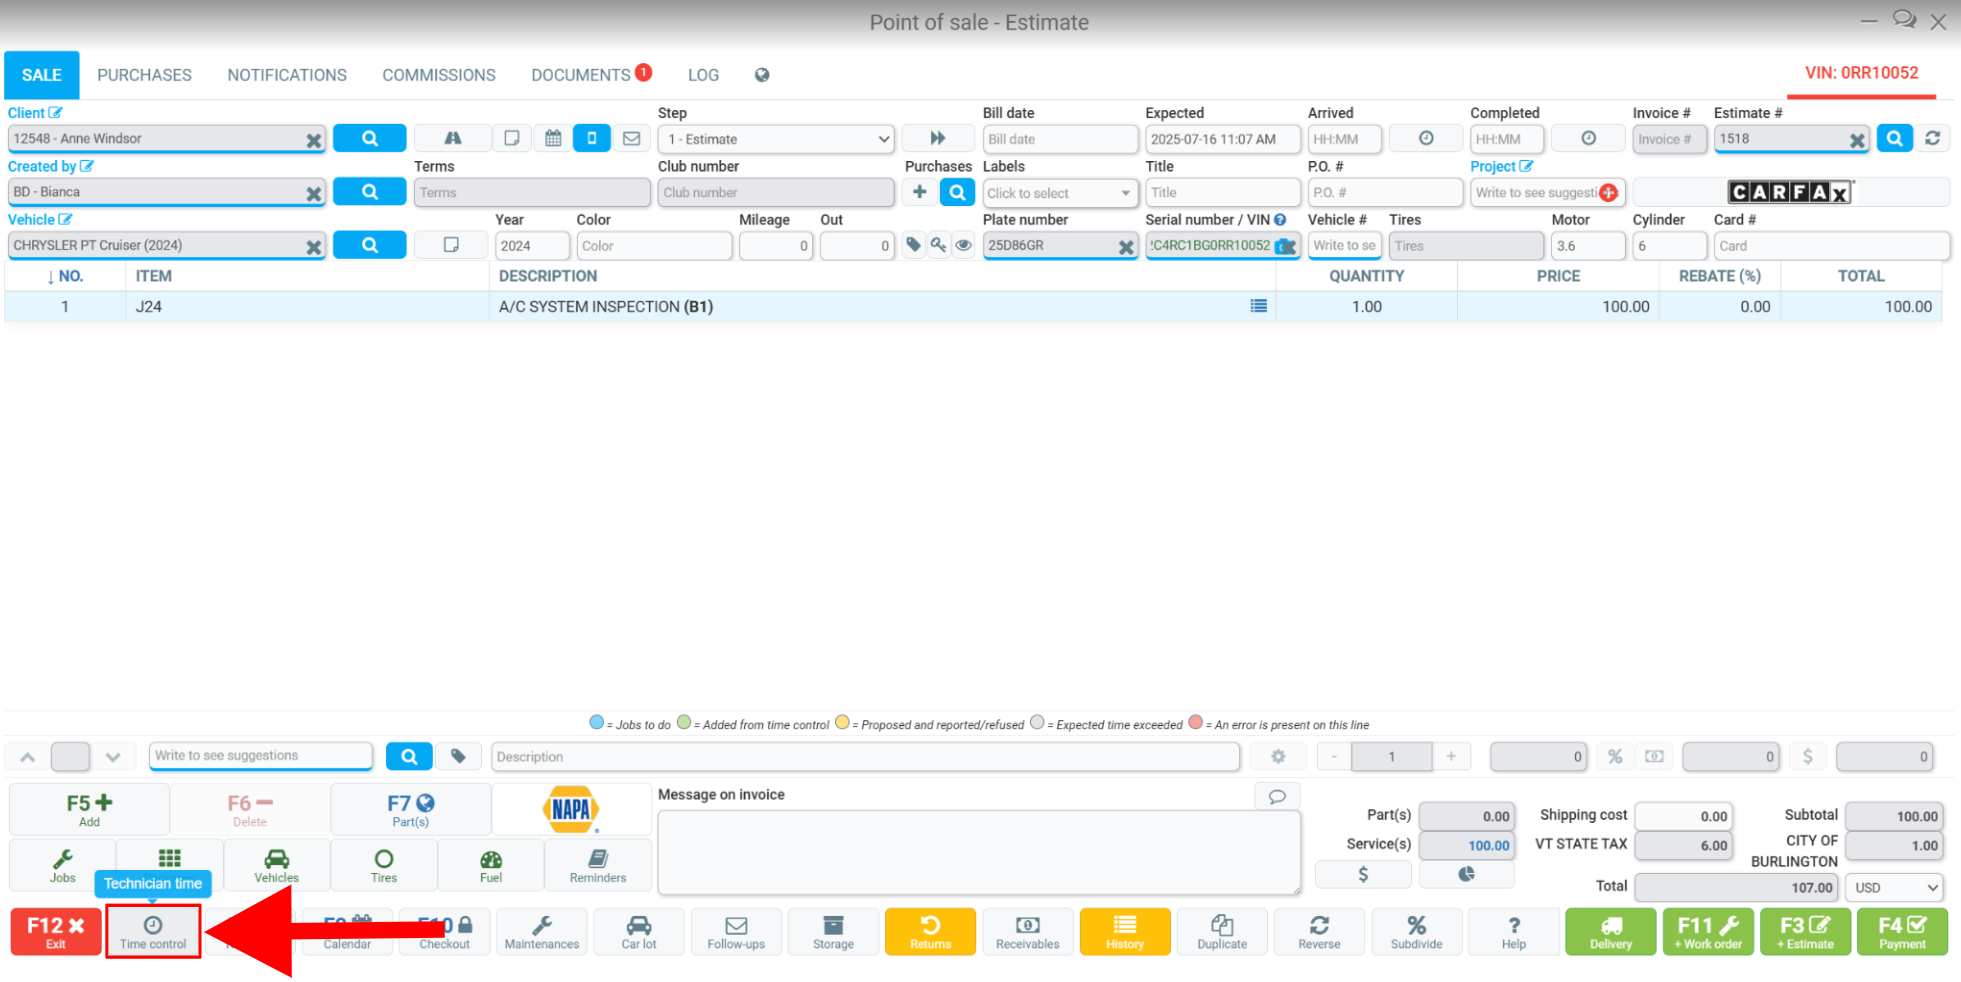Click the CARFAX logo button
The image size is (1961, 982).
pyautogui.click(x=1790, y=192)
